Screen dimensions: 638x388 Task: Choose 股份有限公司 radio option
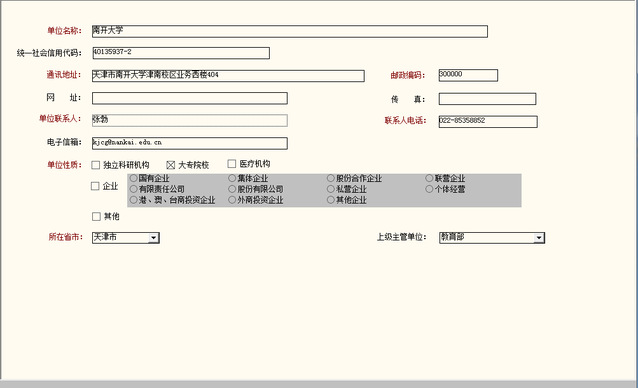pyautogui.click(x=232, y=189)
